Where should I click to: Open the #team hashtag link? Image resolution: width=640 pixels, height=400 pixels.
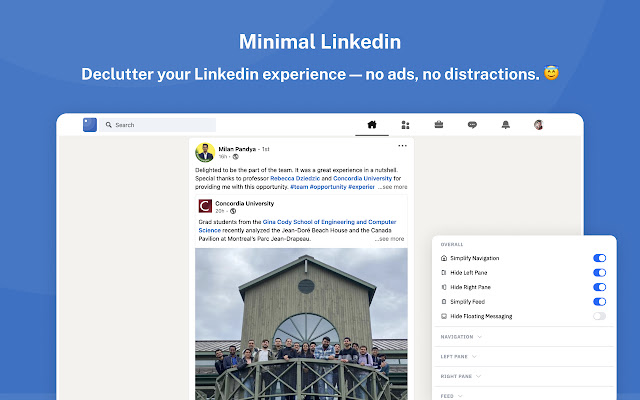click(299, 187)
